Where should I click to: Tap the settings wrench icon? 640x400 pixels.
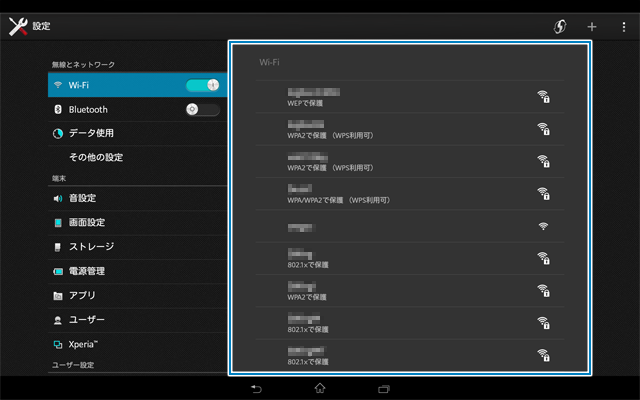click(x=18, y=26)
